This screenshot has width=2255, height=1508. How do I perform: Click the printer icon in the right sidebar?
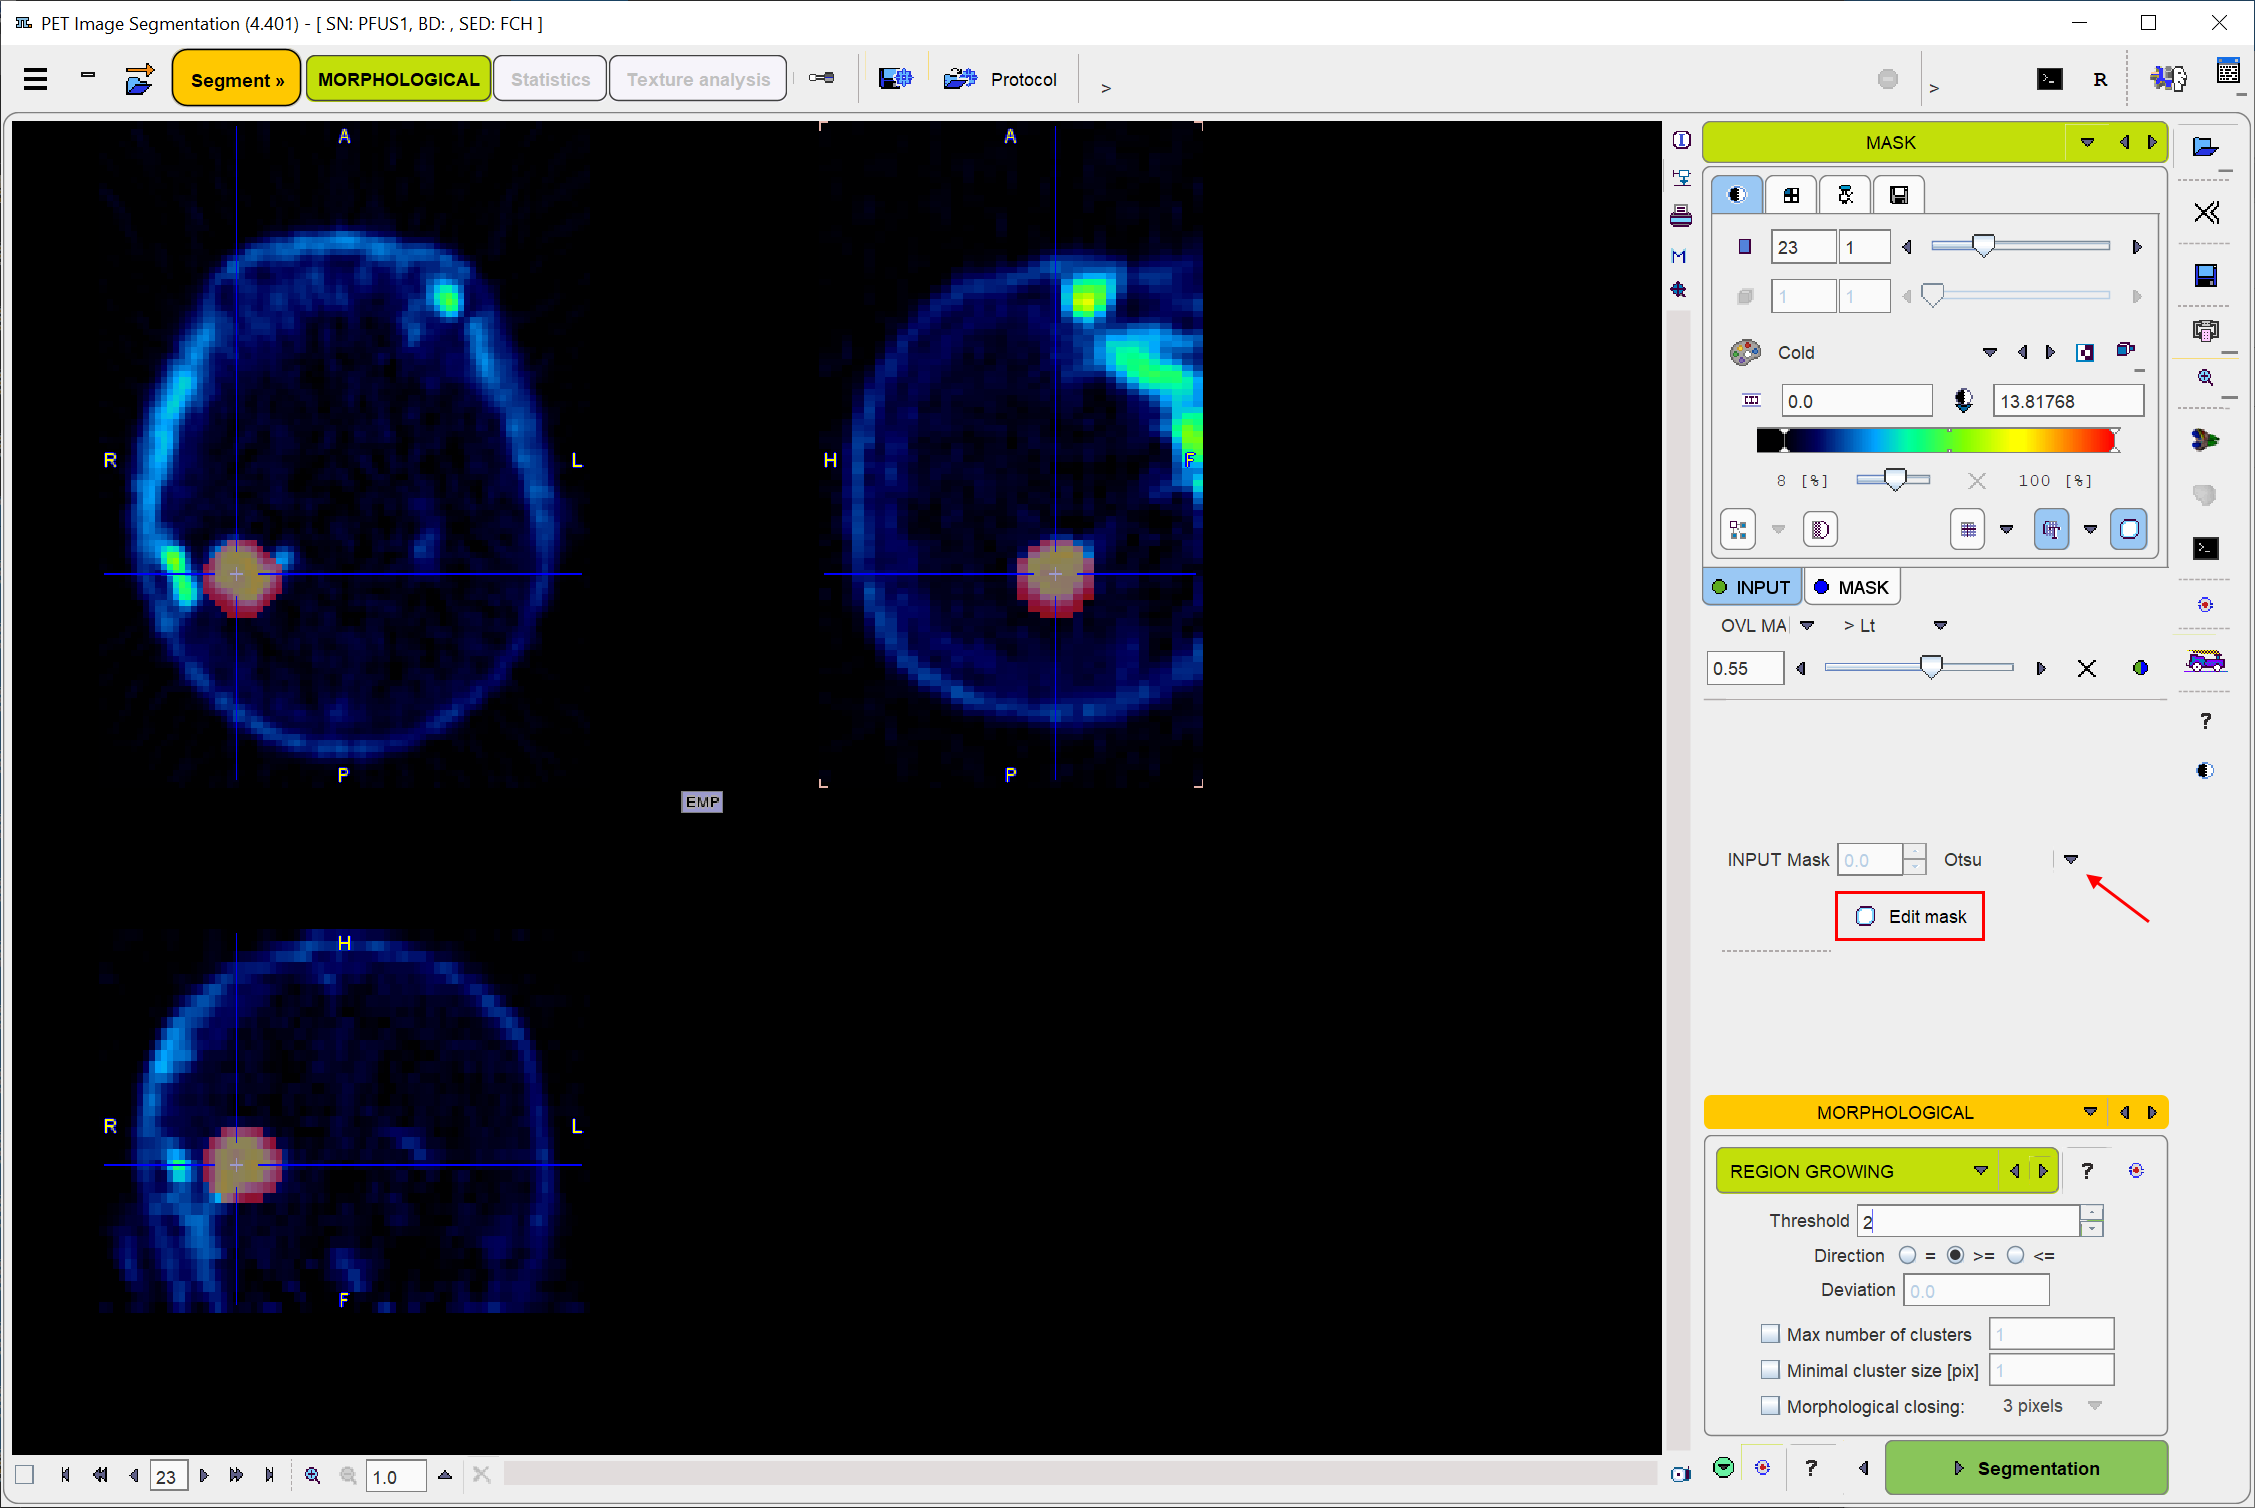click(2205, 330)
